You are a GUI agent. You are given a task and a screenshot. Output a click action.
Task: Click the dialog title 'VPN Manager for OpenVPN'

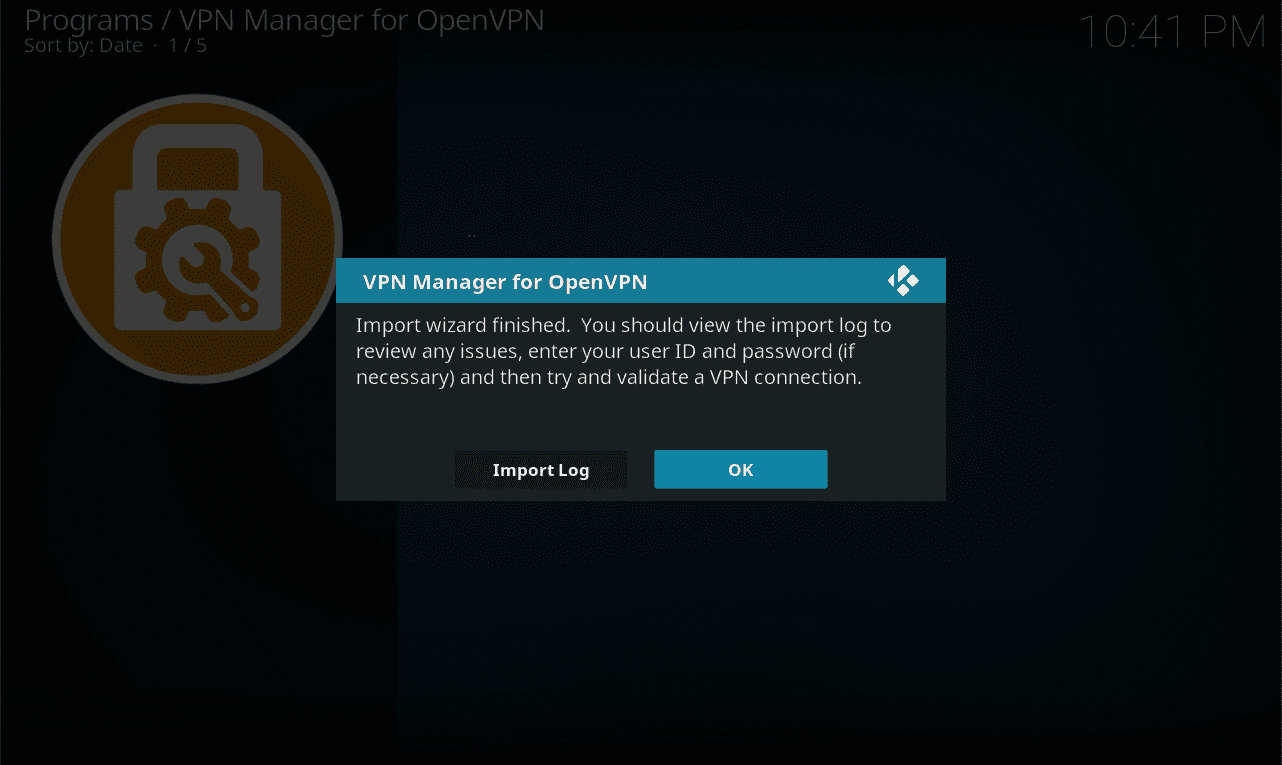[505, 282]
